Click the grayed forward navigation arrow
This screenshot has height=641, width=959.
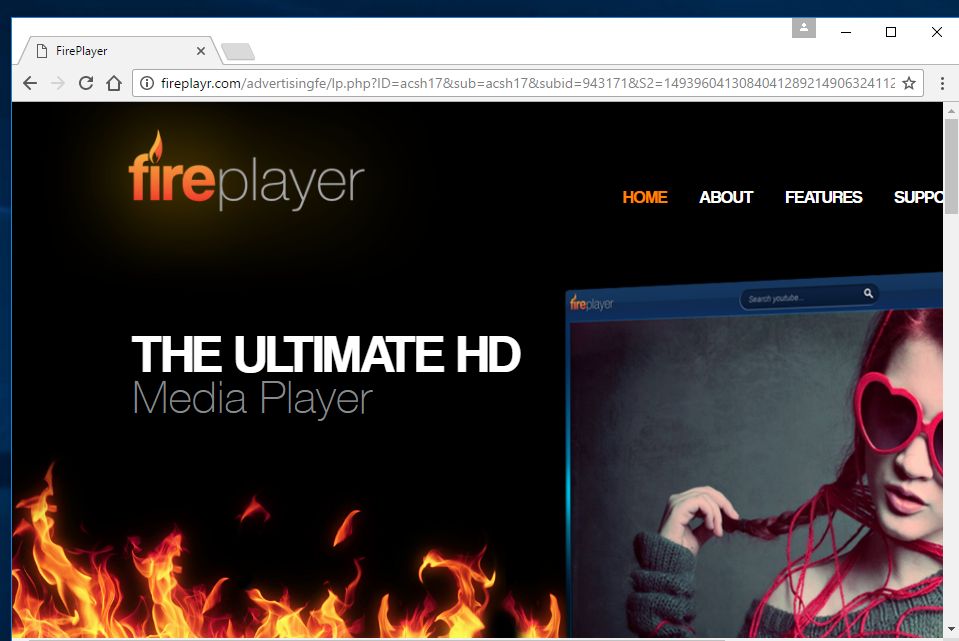[x=58, y=83]
